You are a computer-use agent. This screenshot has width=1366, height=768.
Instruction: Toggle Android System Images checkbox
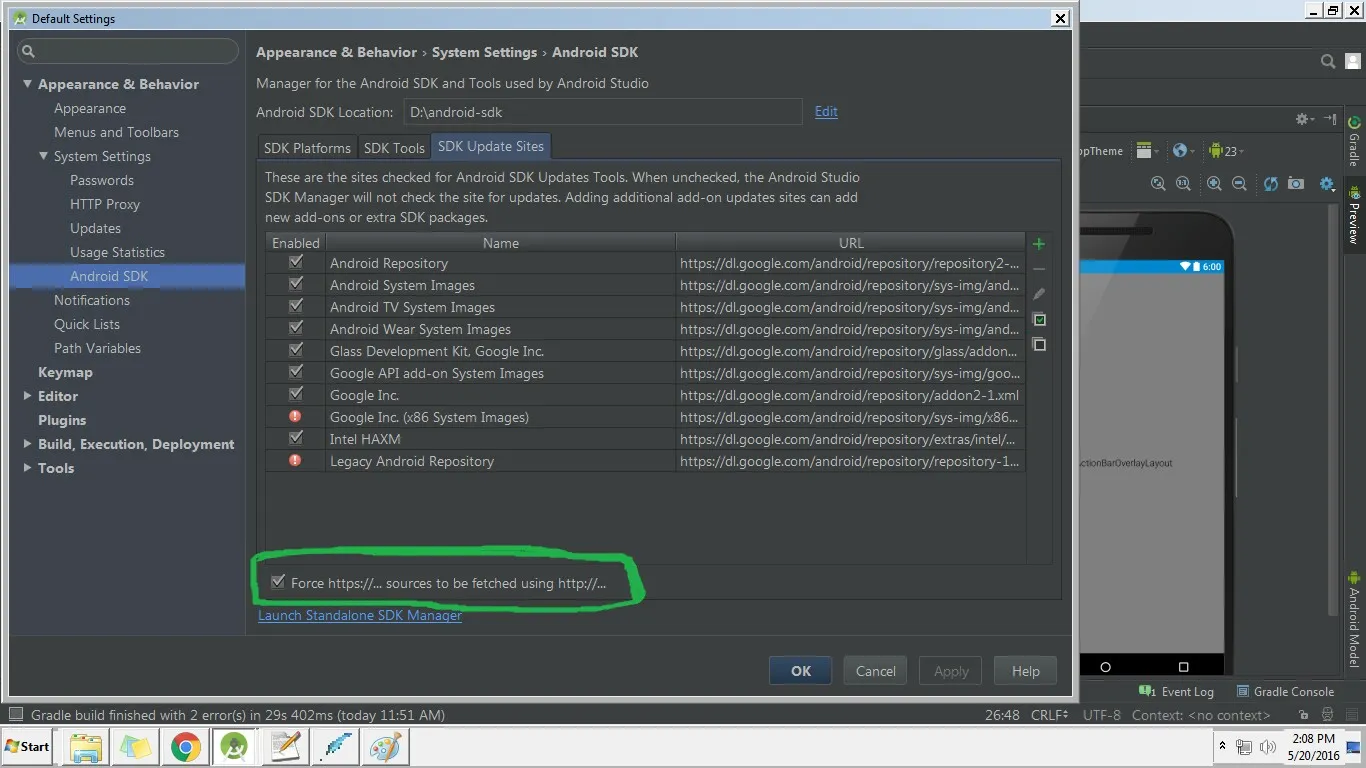295,284
